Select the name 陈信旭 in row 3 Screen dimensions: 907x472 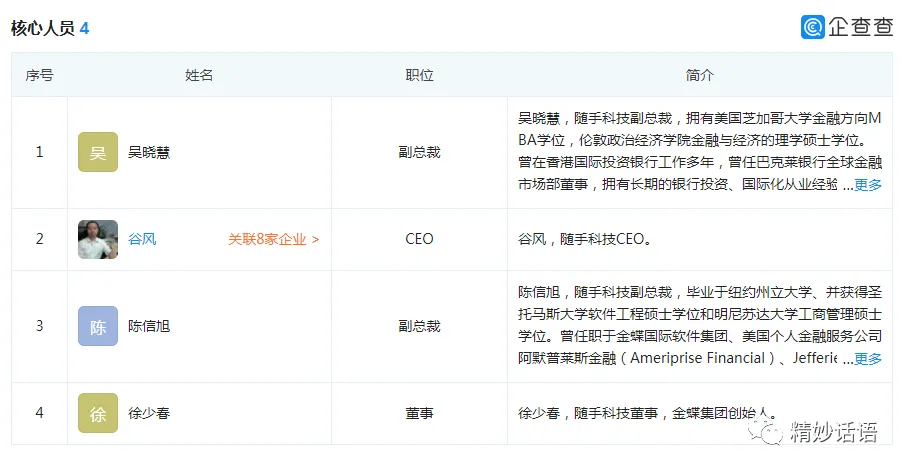coord(149,327)
